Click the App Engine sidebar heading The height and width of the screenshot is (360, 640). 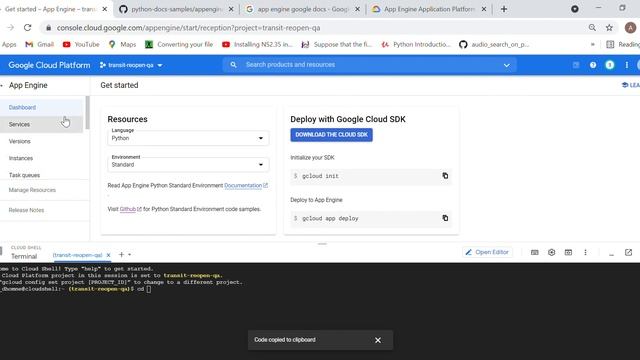pyautogui.click(x=28, y=85)
